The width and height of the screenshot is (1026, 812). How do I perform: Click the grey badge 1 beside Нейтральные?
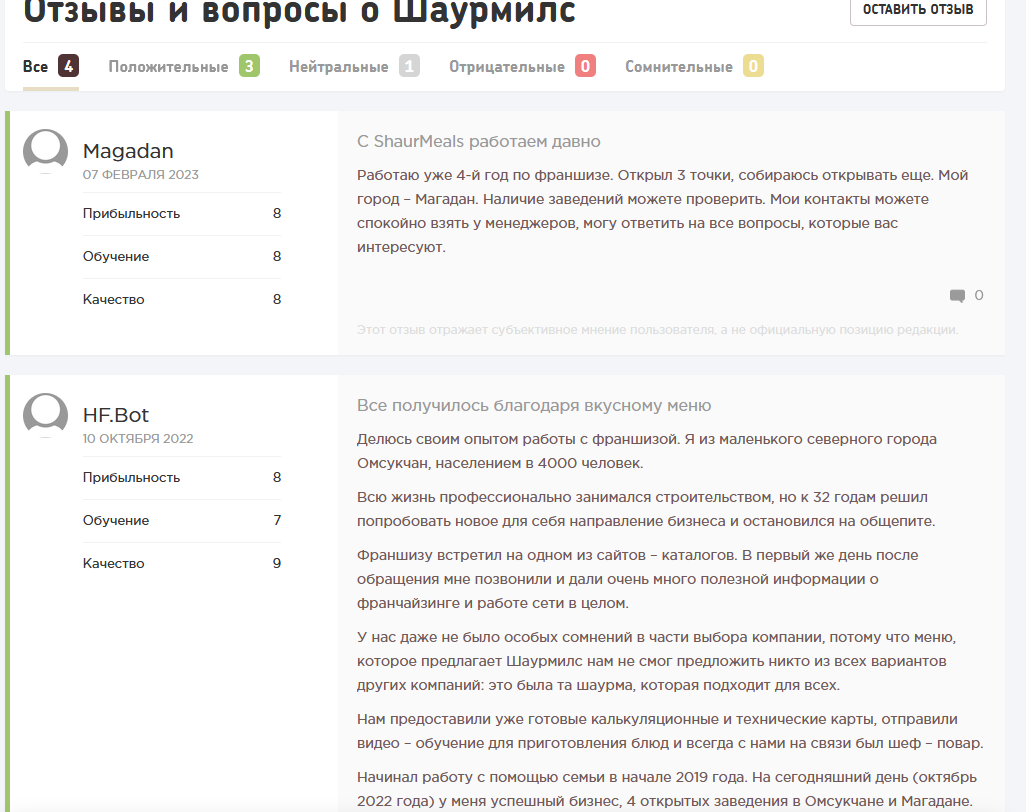(409, 66)
